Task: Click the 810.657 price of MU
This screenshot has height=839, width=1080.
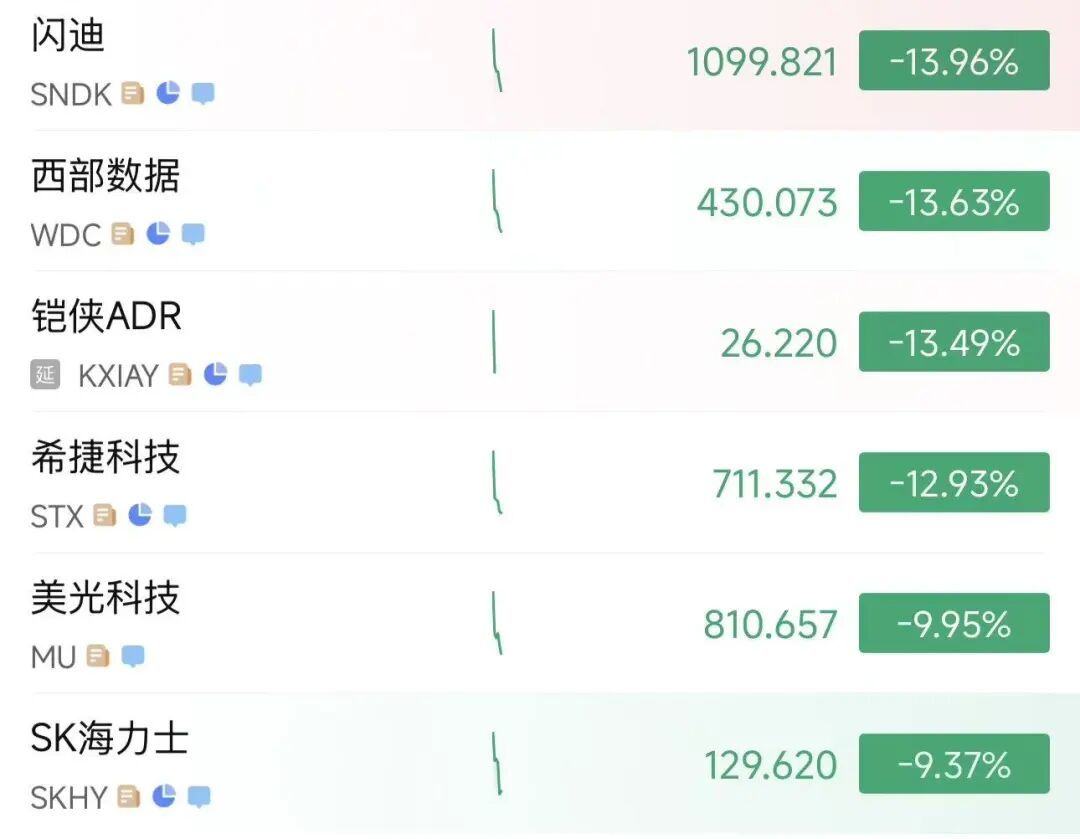Action: coord(770,624)
